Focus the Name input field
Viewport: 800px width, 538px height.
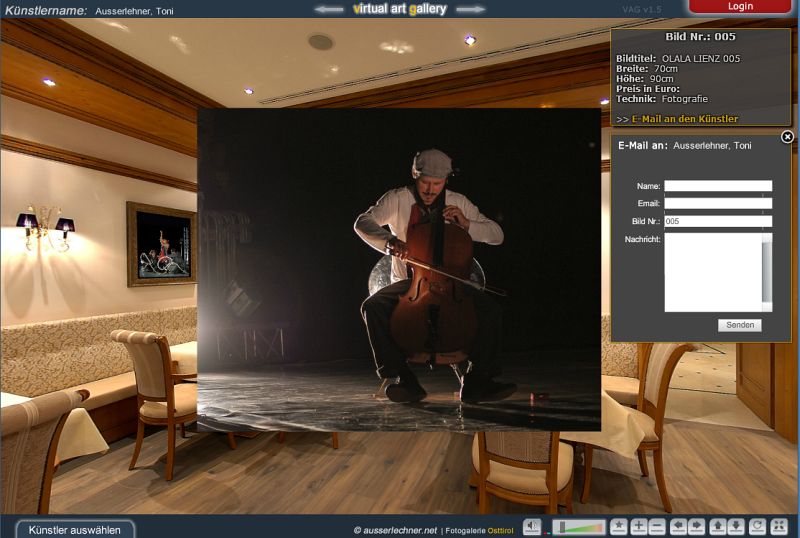click(x=718, y=186)
